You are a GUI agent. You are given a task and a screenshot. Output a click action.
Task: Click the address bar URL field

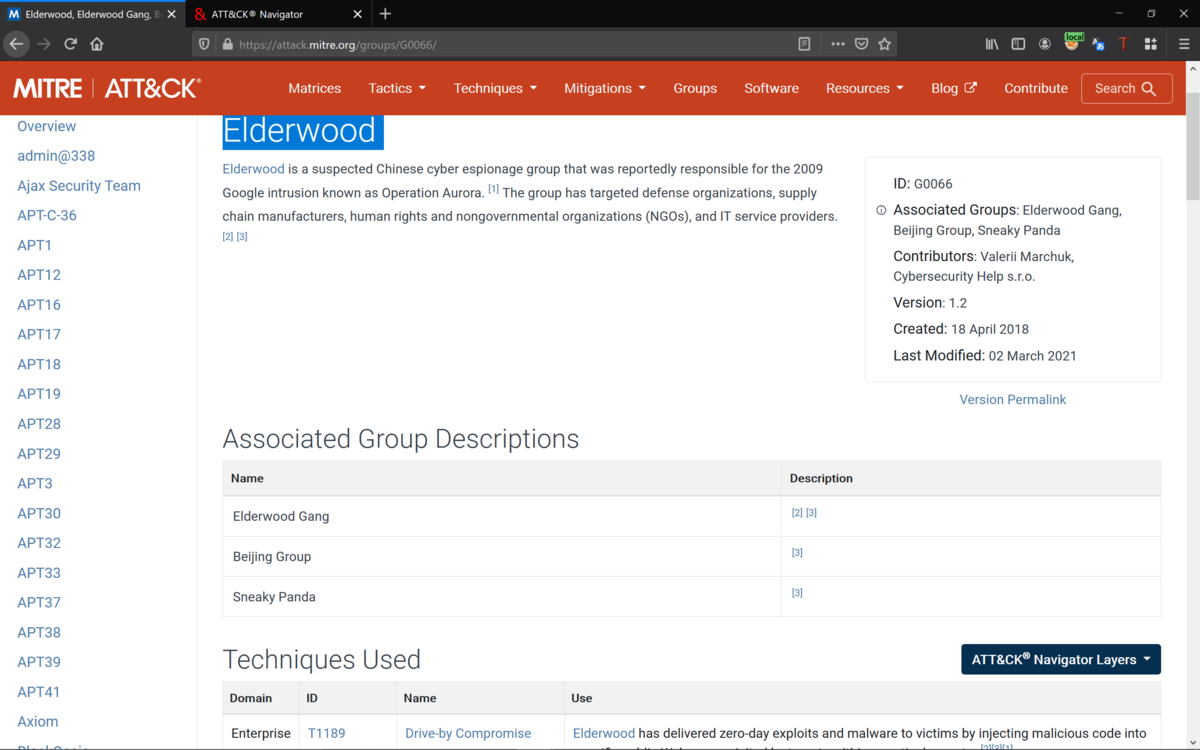510,44
